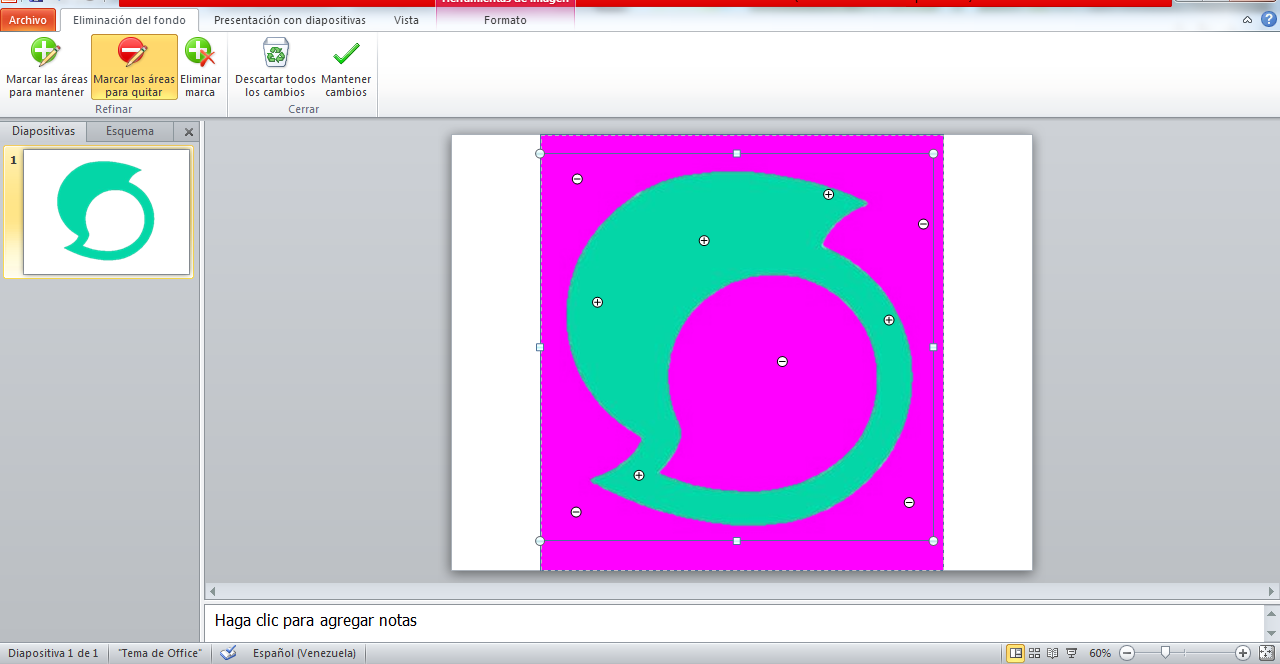Screen dimensions: 1280x664
Task: Click minus mark inside the inner pink circle
Action: pyautogui.click(x=782, y=361)
